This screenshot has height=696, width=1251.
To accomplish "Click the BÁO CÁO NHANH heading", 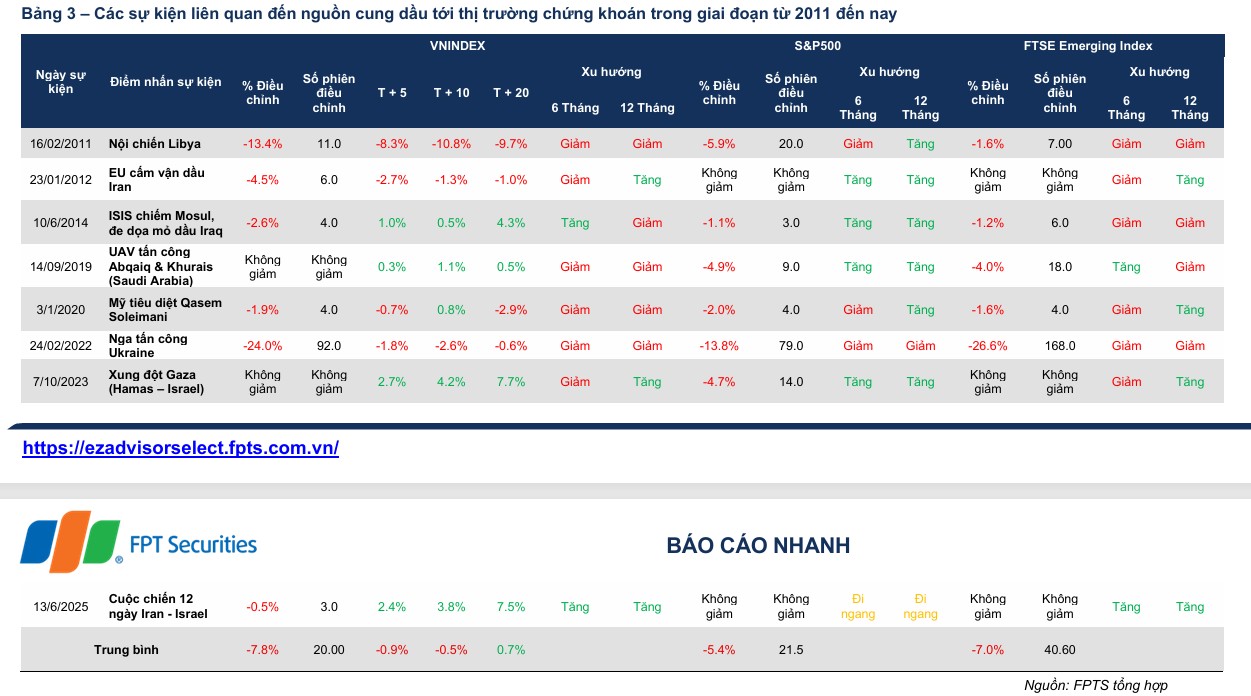I will pyautogui.click(x=758, y=545).
